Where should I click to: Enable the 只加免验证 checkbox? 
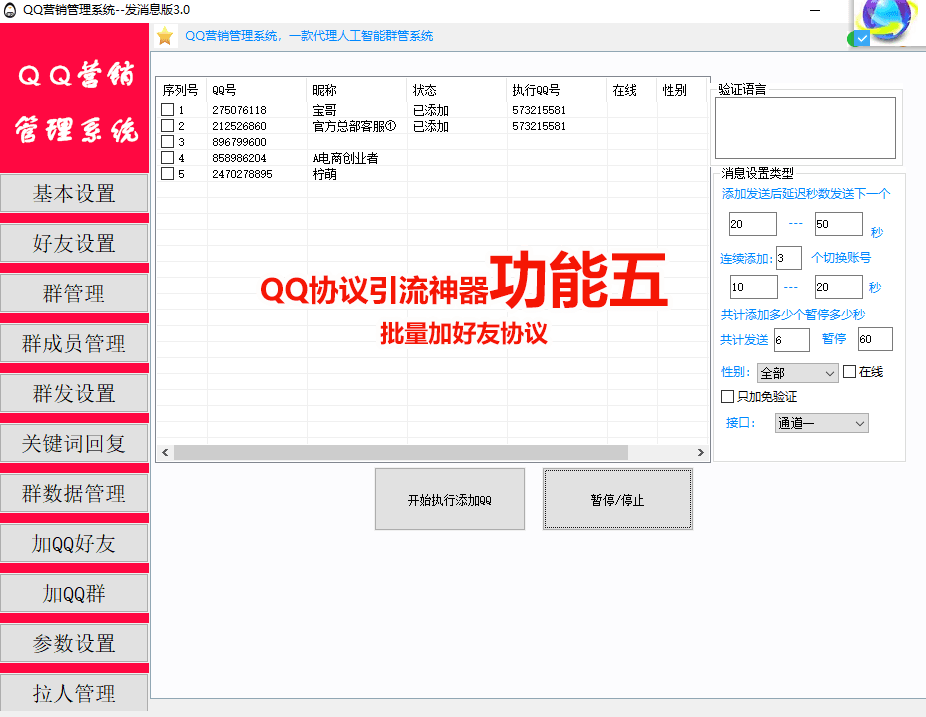click(728, 396)
